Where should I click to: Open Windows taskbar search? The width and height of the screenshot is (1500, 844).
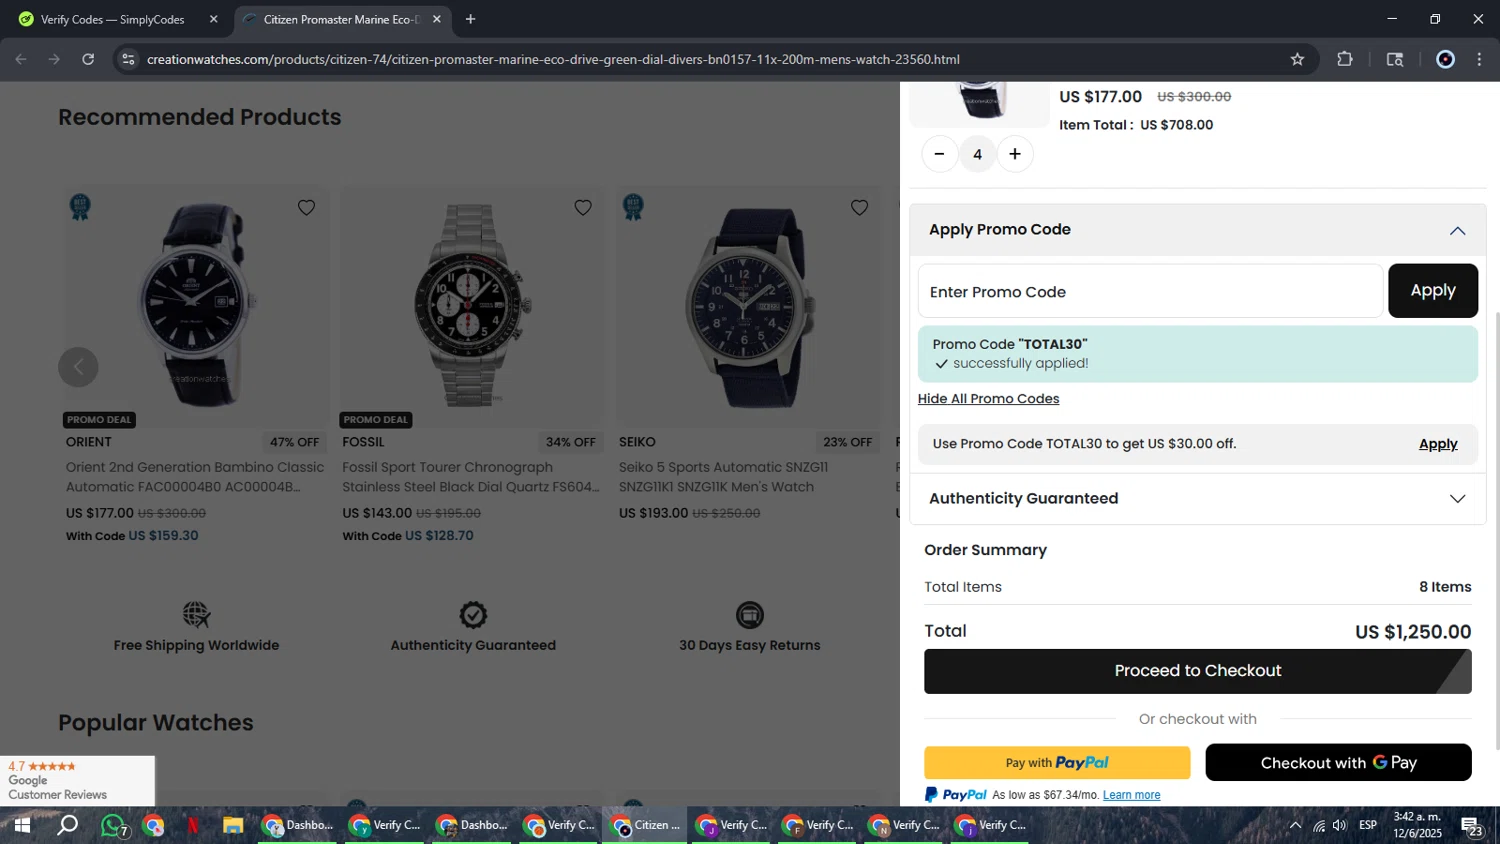[x=67, y=825]
